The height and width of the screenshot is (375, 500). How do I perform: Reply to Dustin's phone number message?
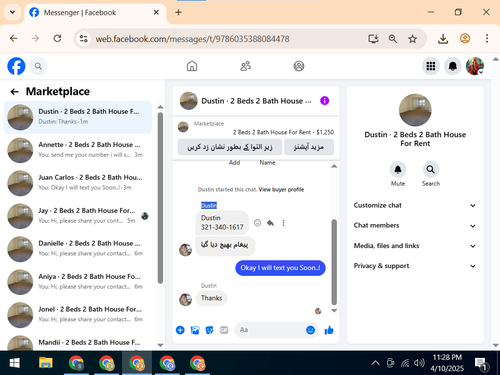click(x=270, y=223)
